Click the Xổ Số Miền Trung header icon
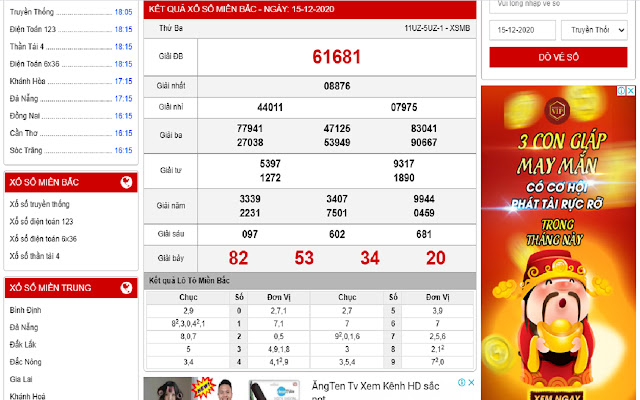 coord(125,289)
